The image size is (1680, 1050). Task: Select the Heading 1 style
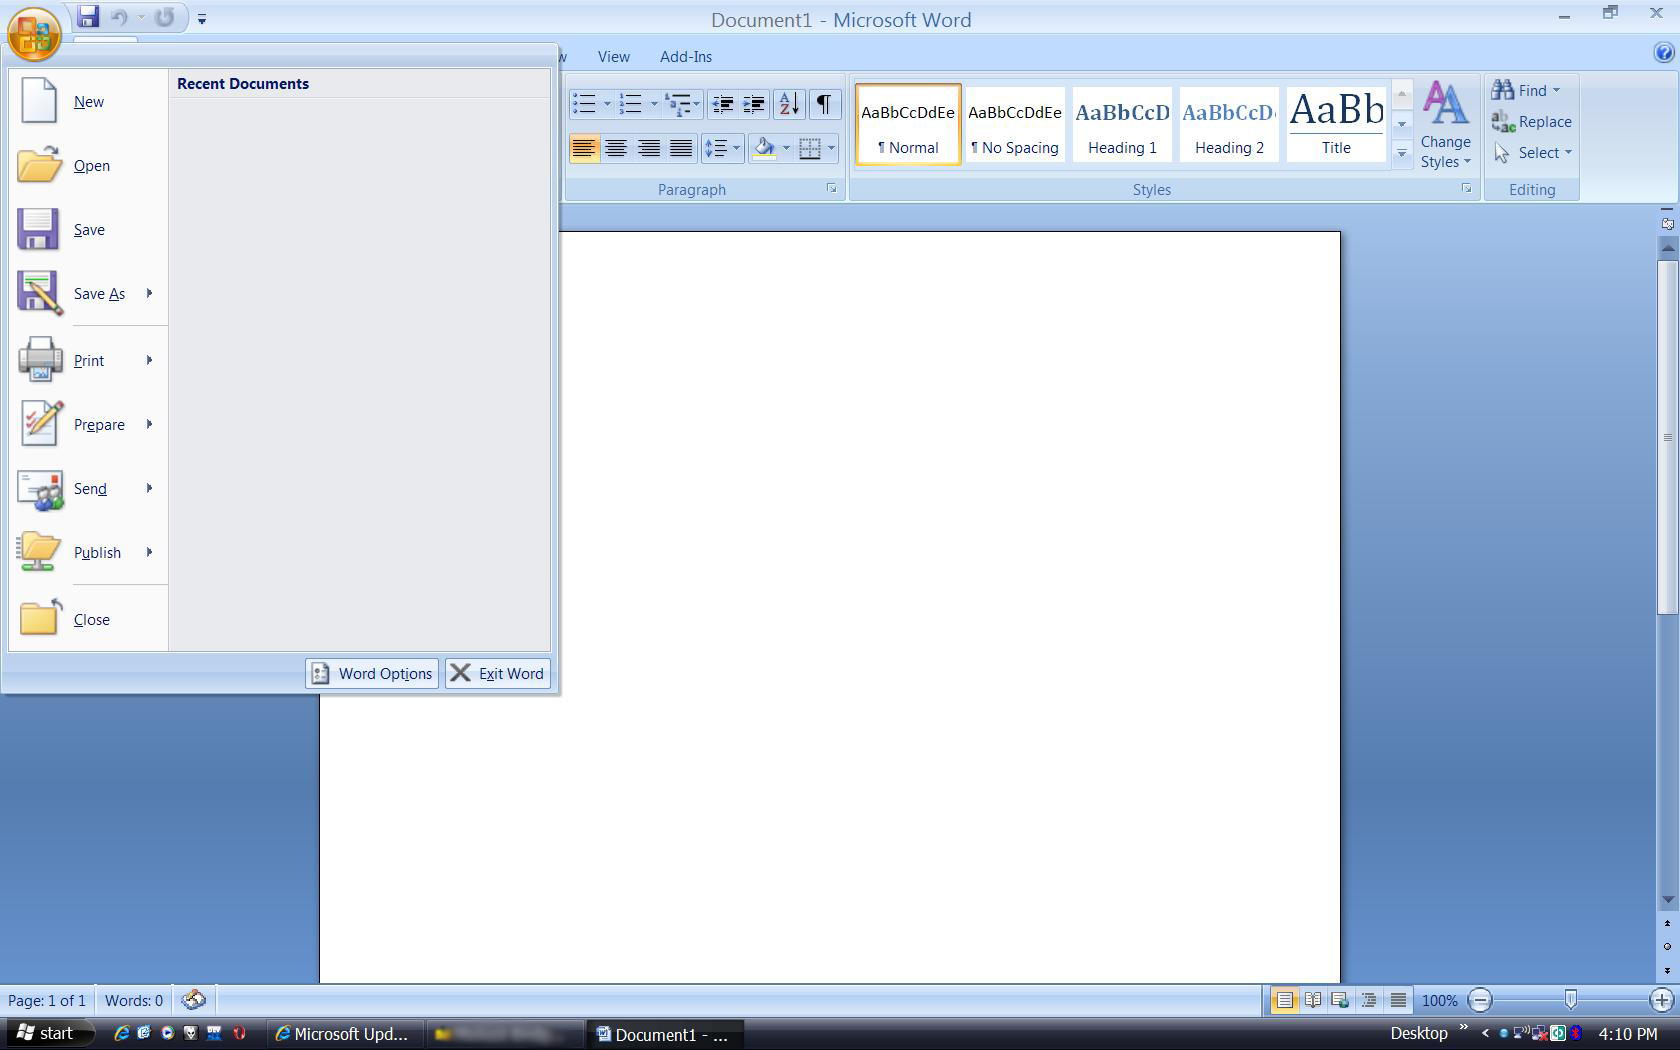1122,125
